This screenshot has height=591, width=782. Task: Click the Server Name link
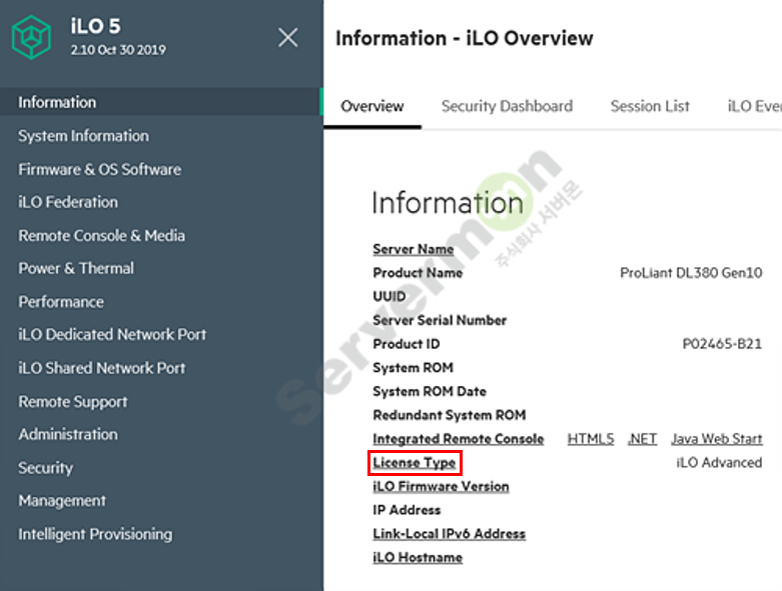click(413, 249)
